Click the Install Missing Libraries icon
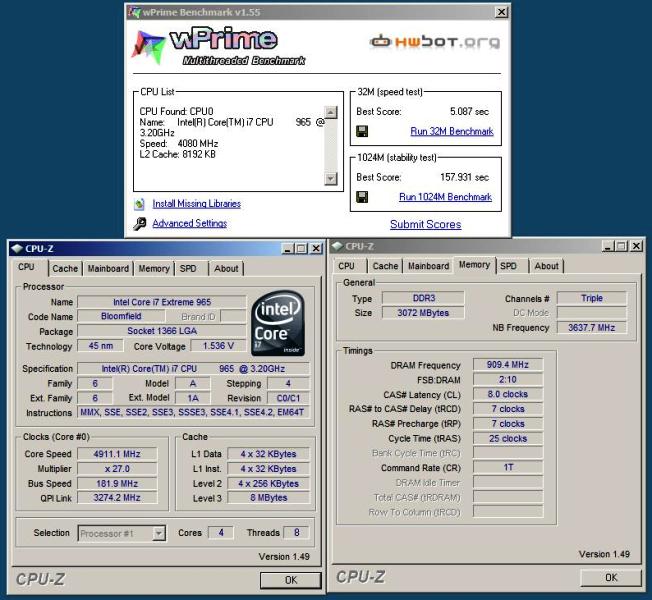Image resolution: width=652 pixels, height=600 pixels. pos(139,204)
